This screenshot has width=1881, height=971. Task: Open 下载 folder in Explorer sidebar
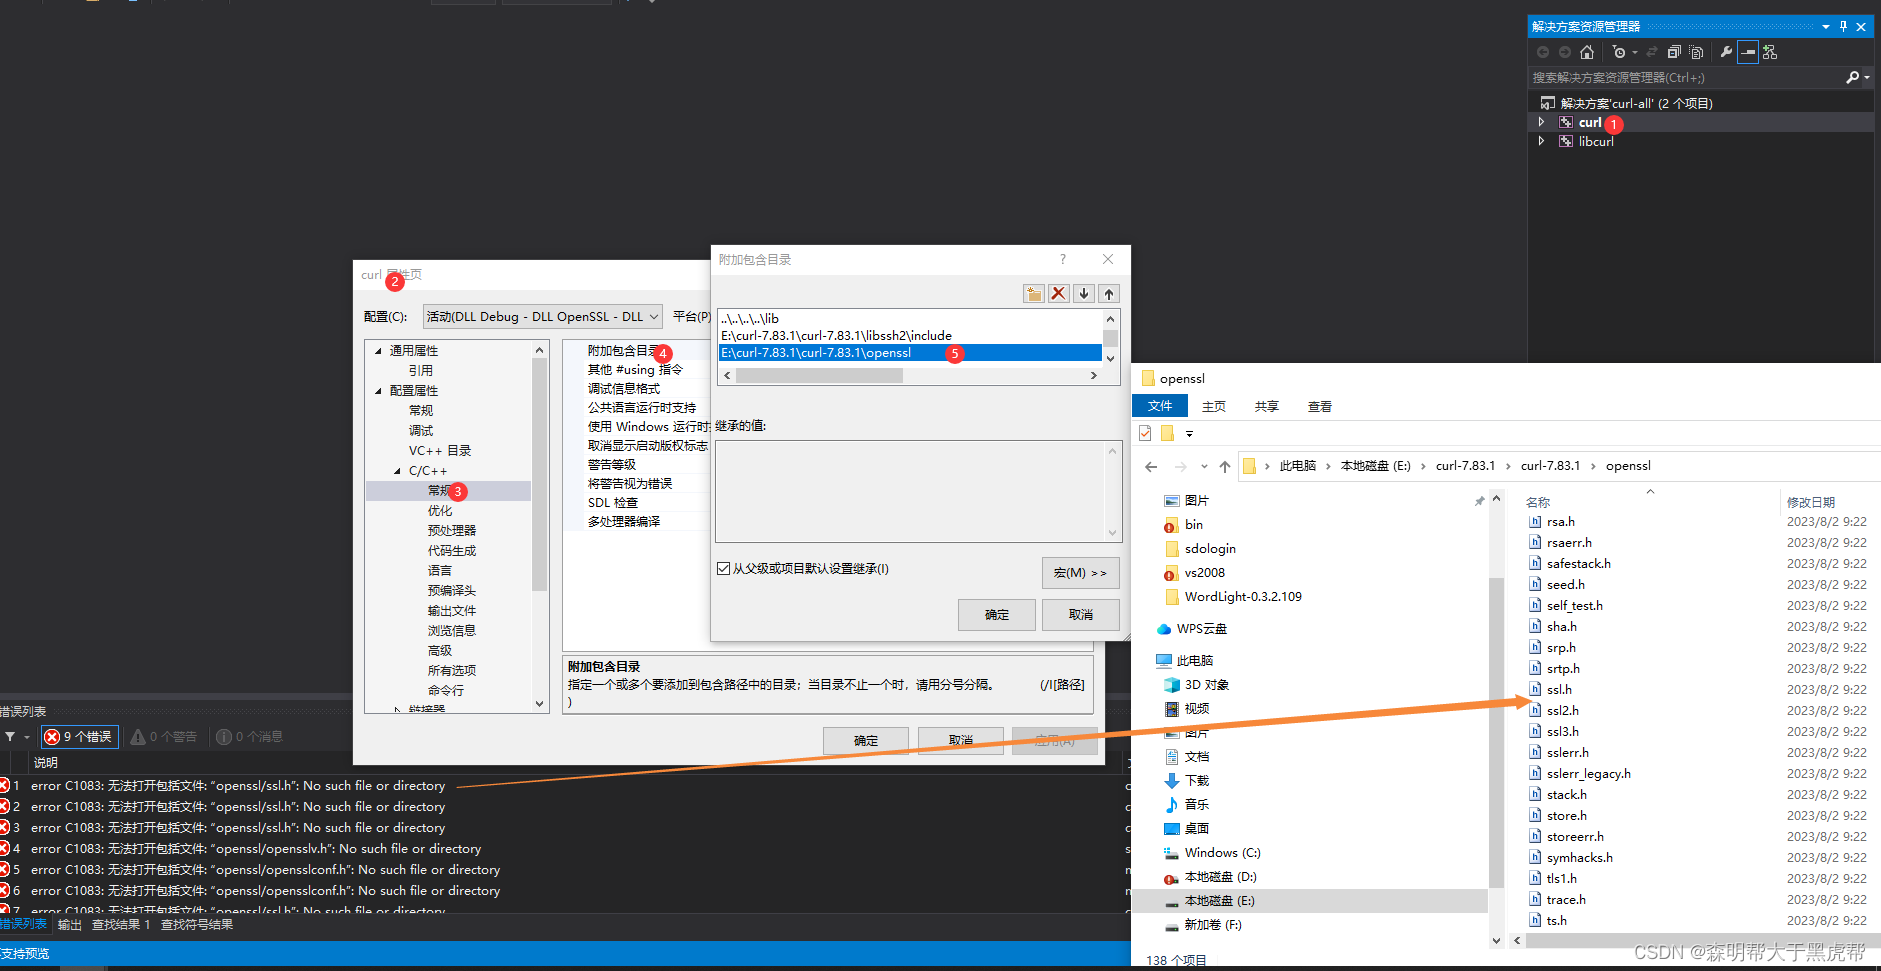(1187, 781)
